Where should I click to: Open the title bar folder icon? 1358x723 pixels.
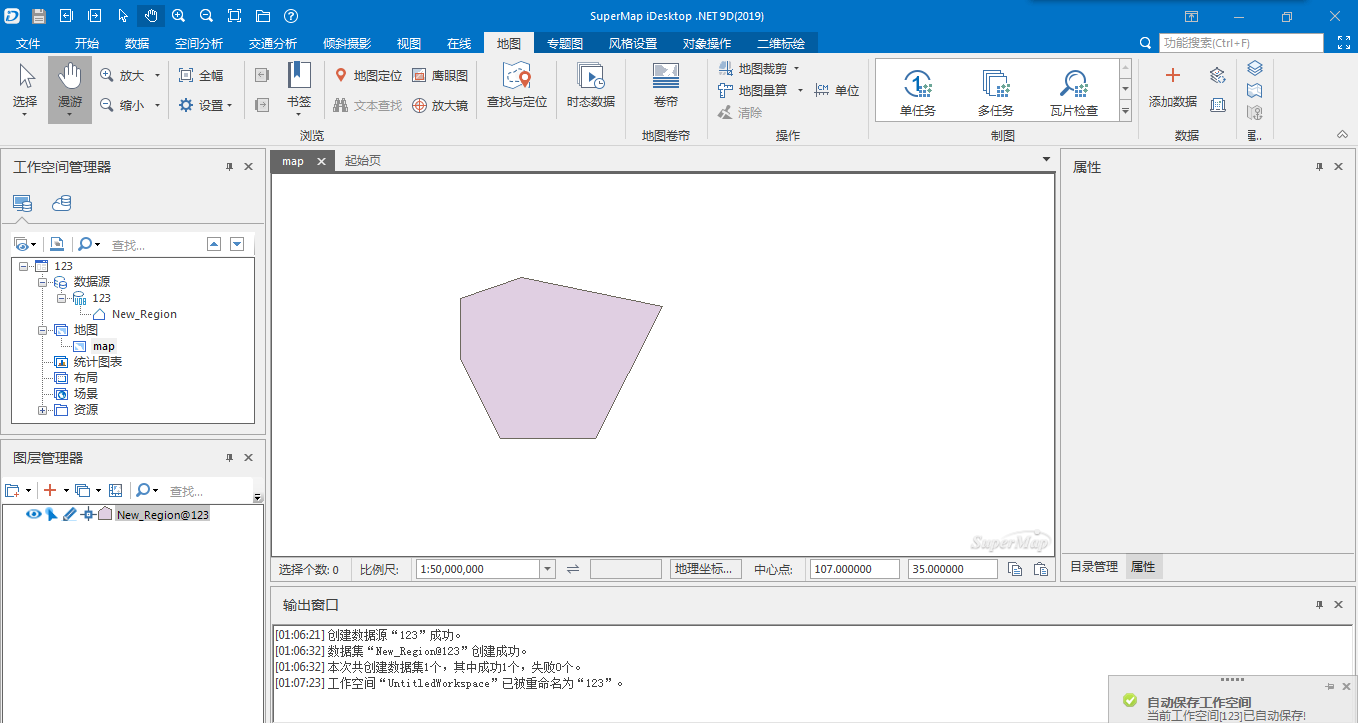tap(262, 16)
